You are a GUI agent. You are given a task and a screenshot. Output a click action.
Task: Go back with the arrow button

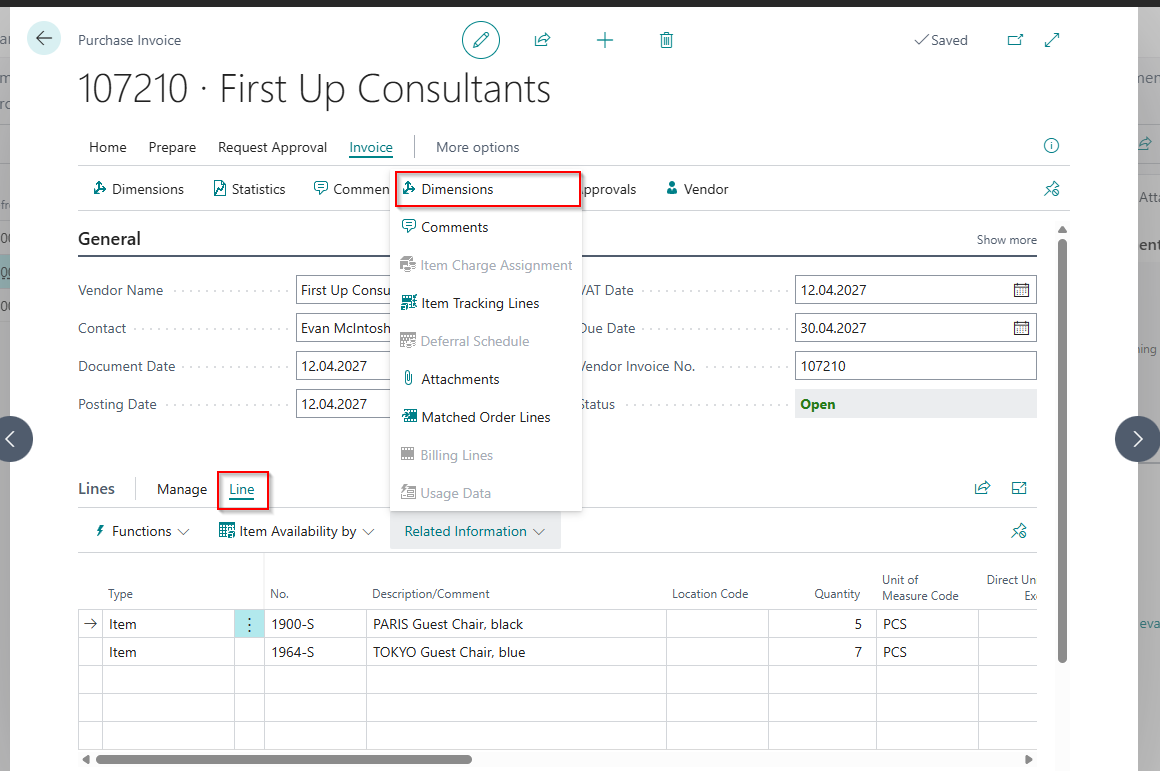pyautogui.click(x=44, y=38)
